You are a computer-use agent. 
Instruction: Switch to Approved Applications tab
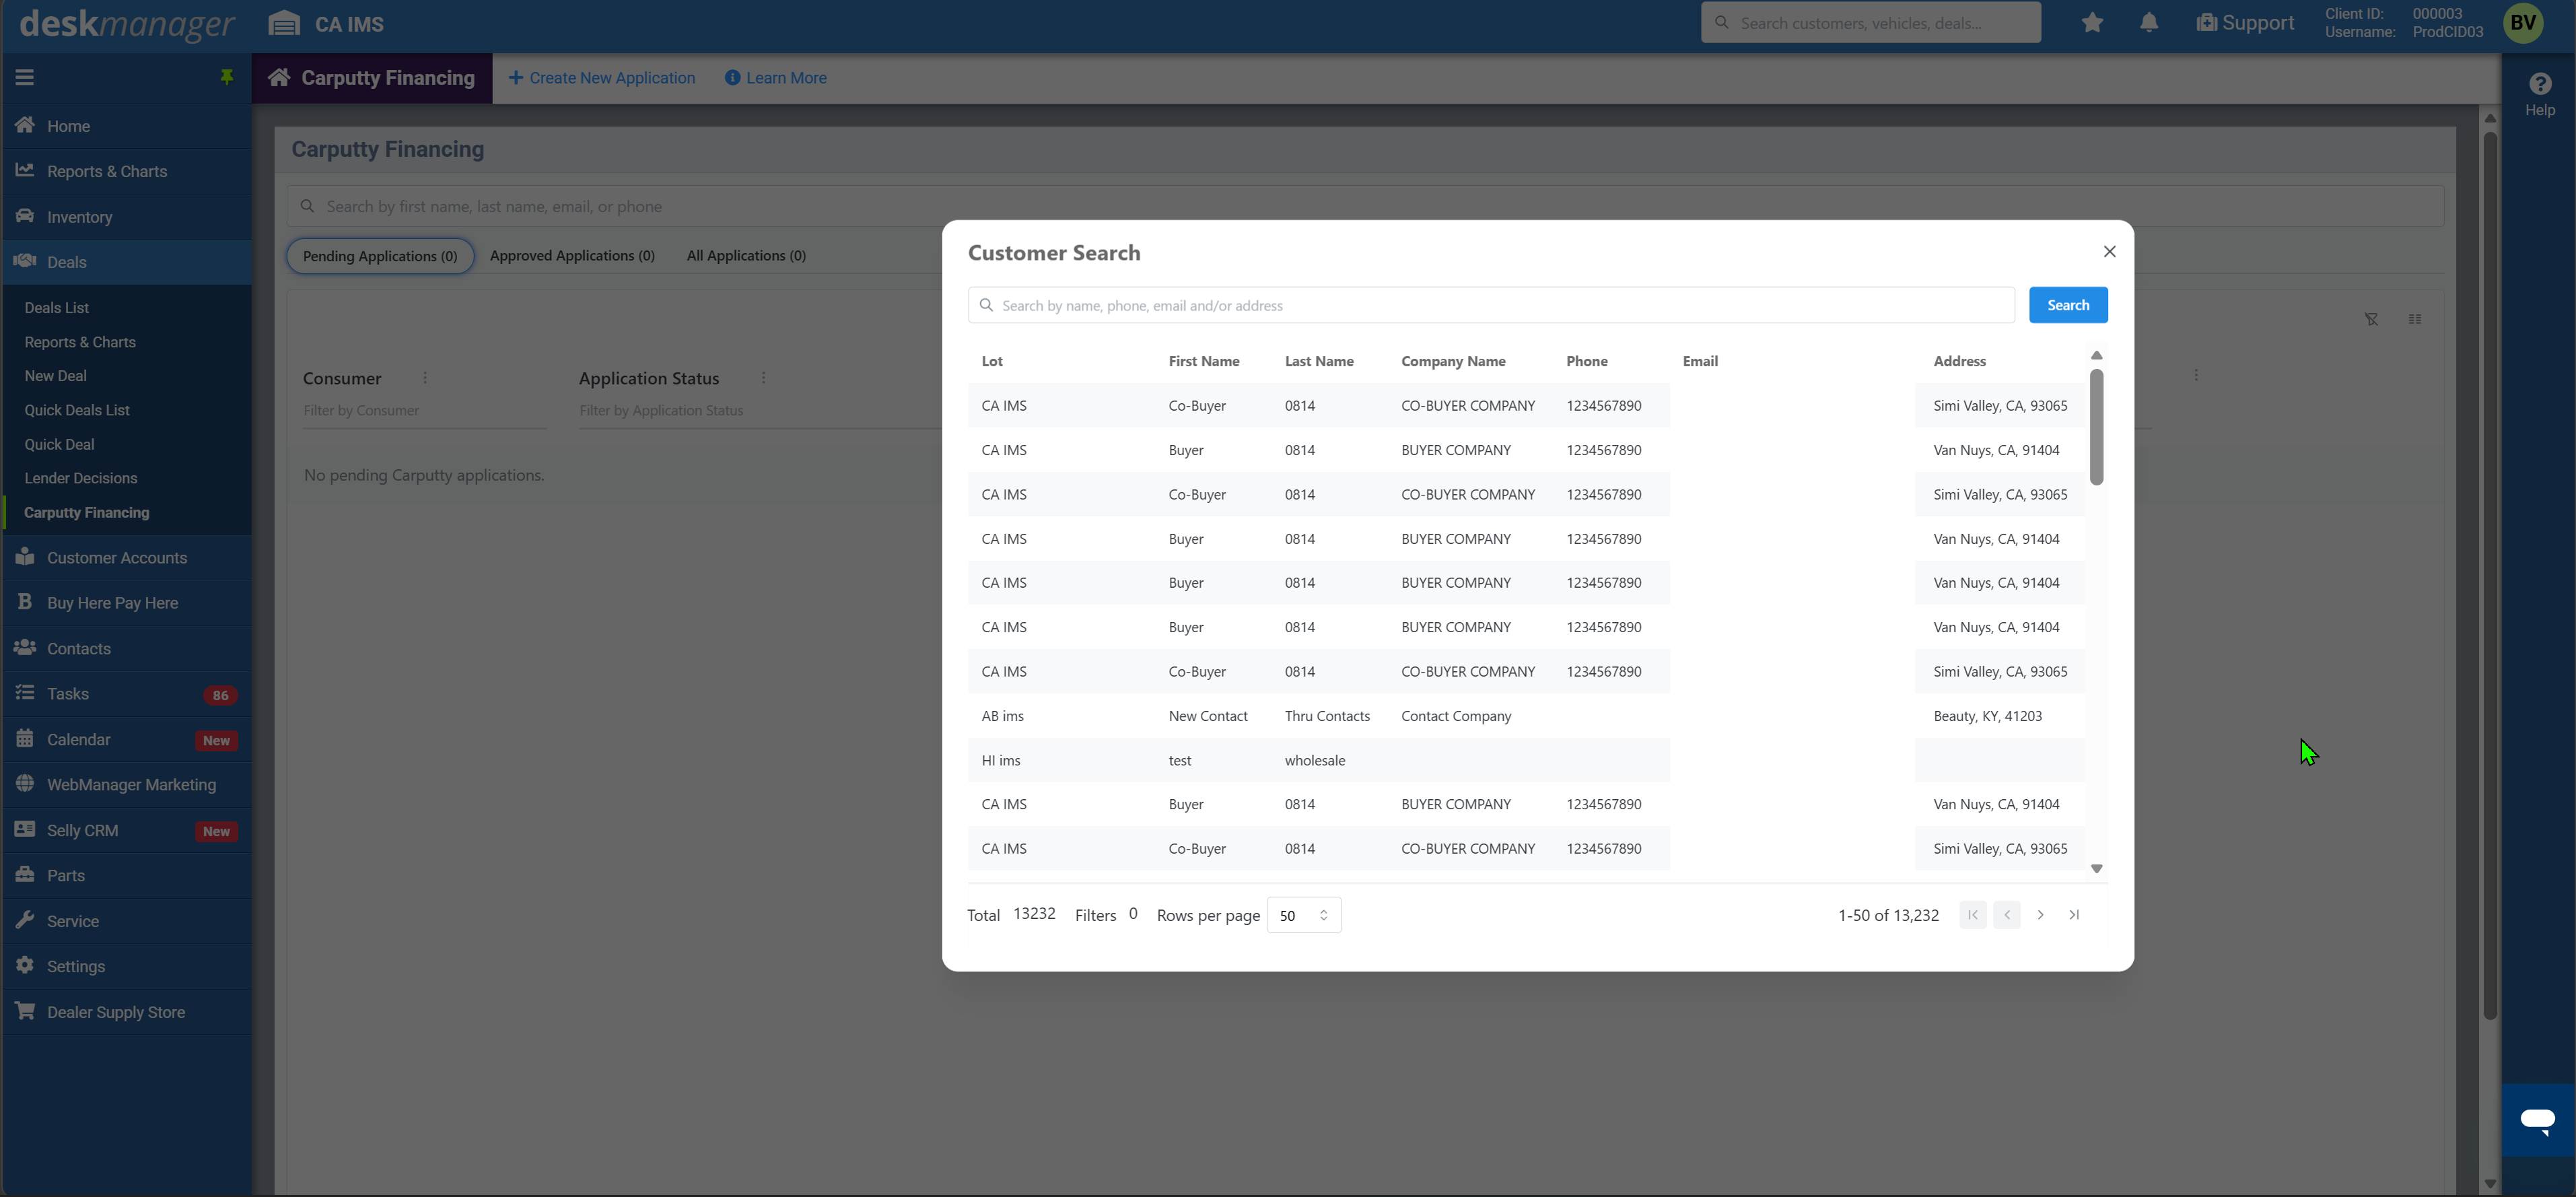572,256
